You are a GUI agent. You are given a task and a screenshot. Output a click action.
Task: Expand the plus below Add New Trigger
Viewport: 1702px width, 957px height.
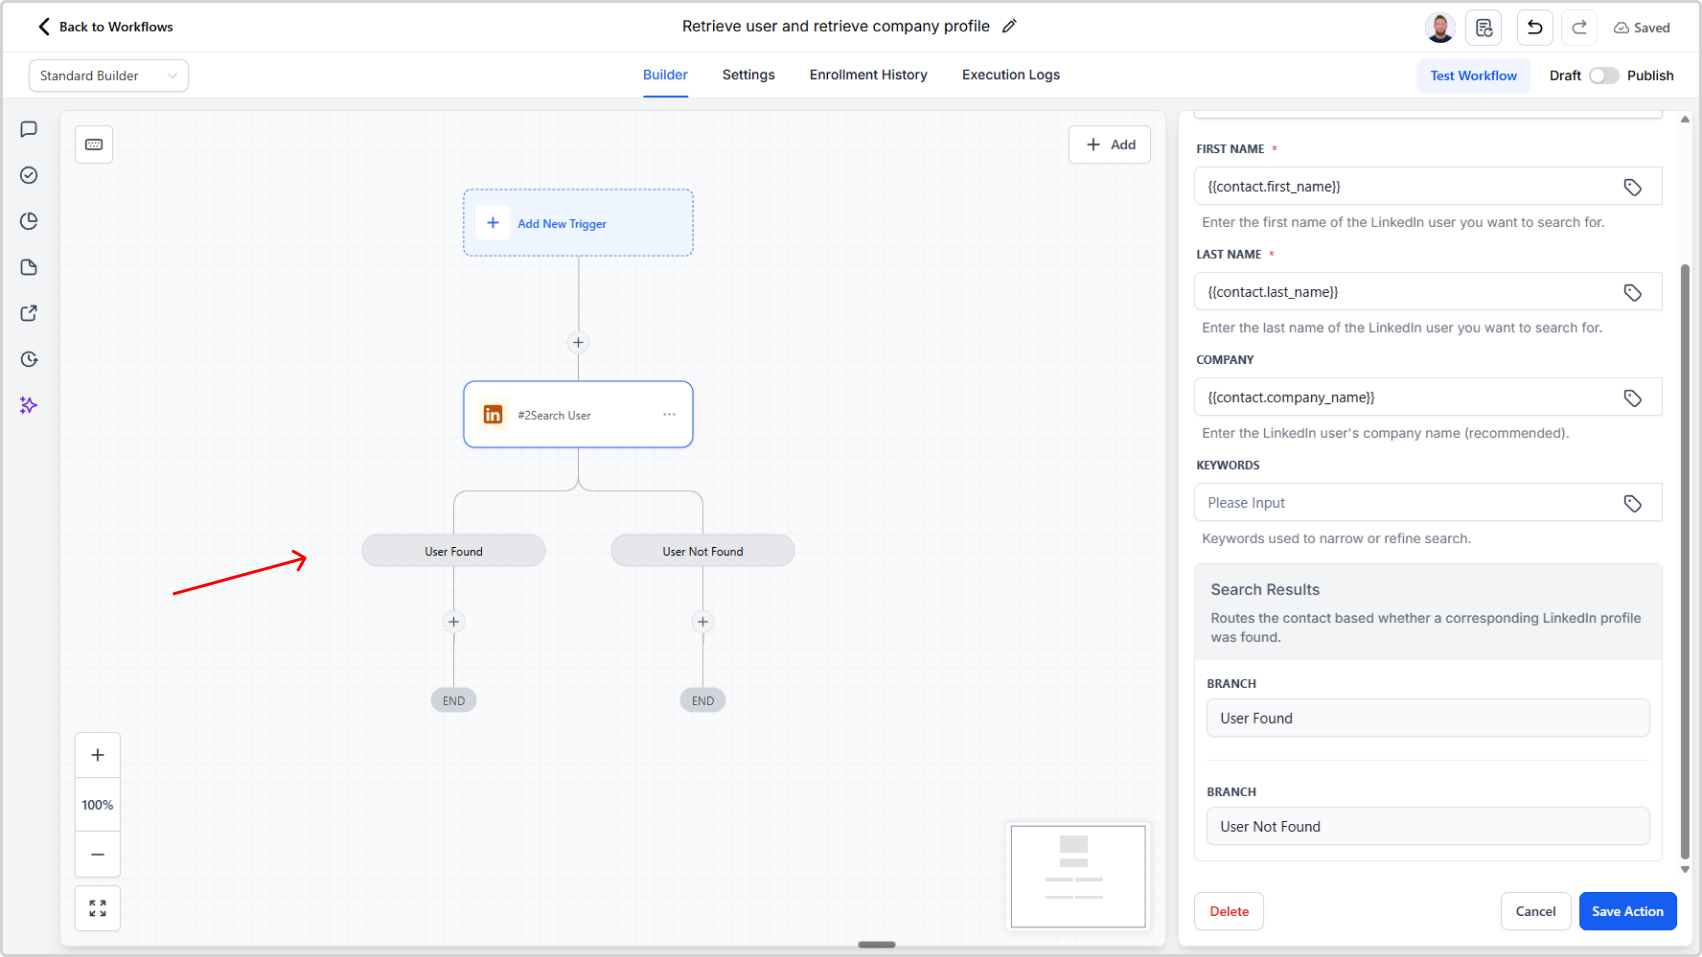tap(577, 342)
